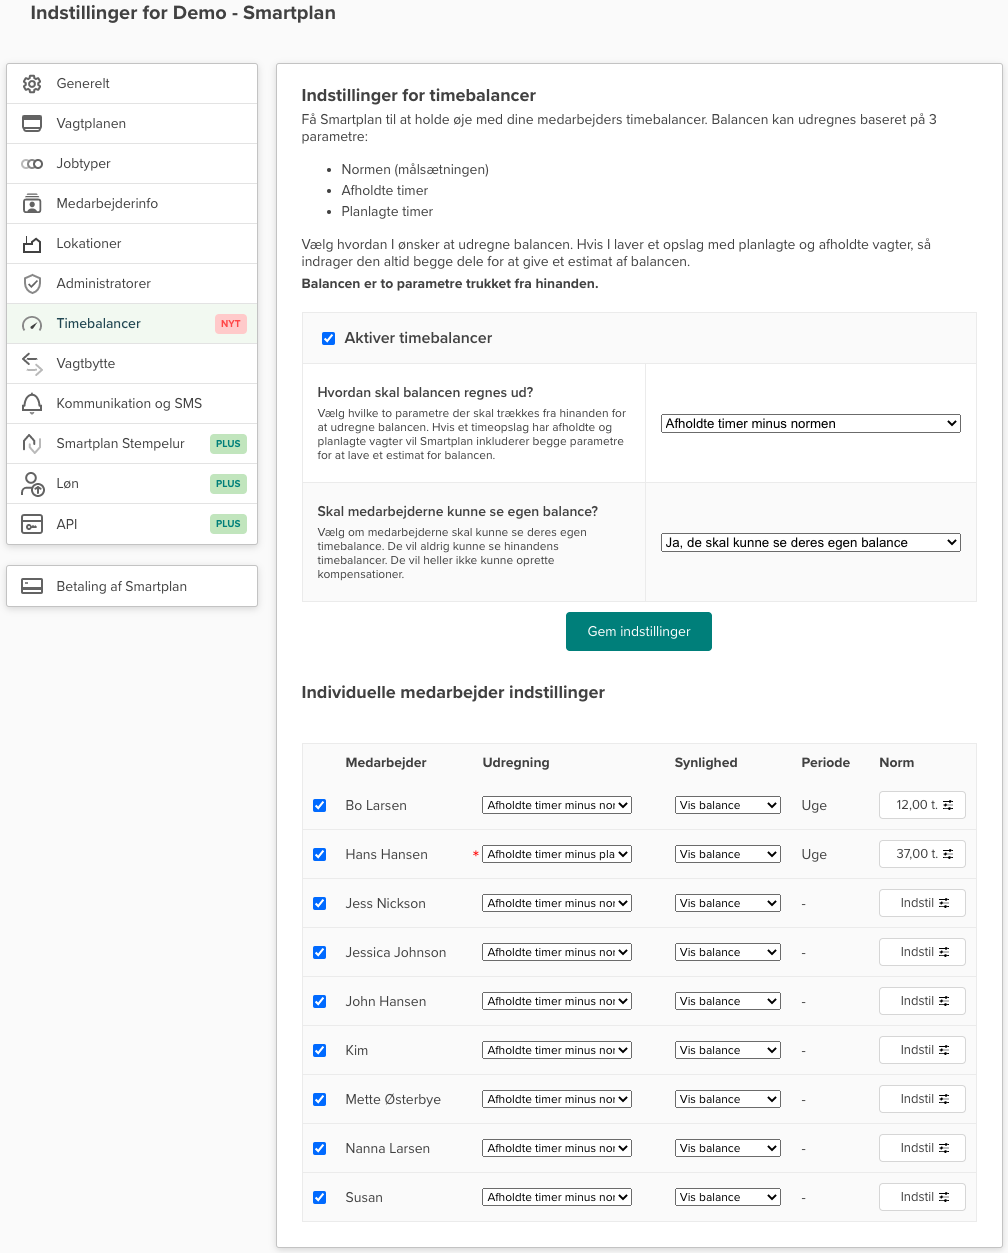The image size is (1008, 1253).
Task: Open the Betaling af Smartplan page
Action: pyautogui.click(x=121, y=587)
